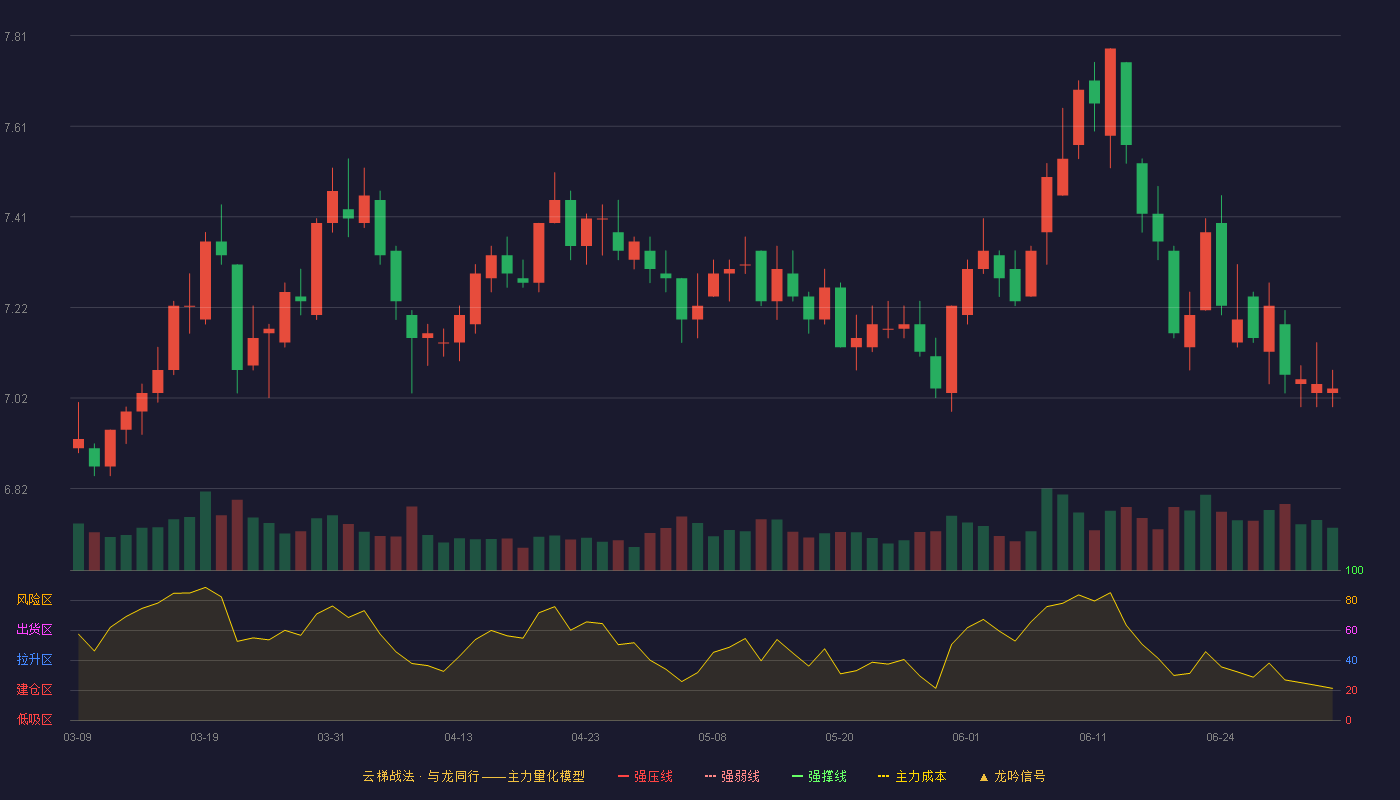Screen dimensions: 1400x800
Task: Toggle the 强弱线 legend entry
Action: click(x=732, y=776)
